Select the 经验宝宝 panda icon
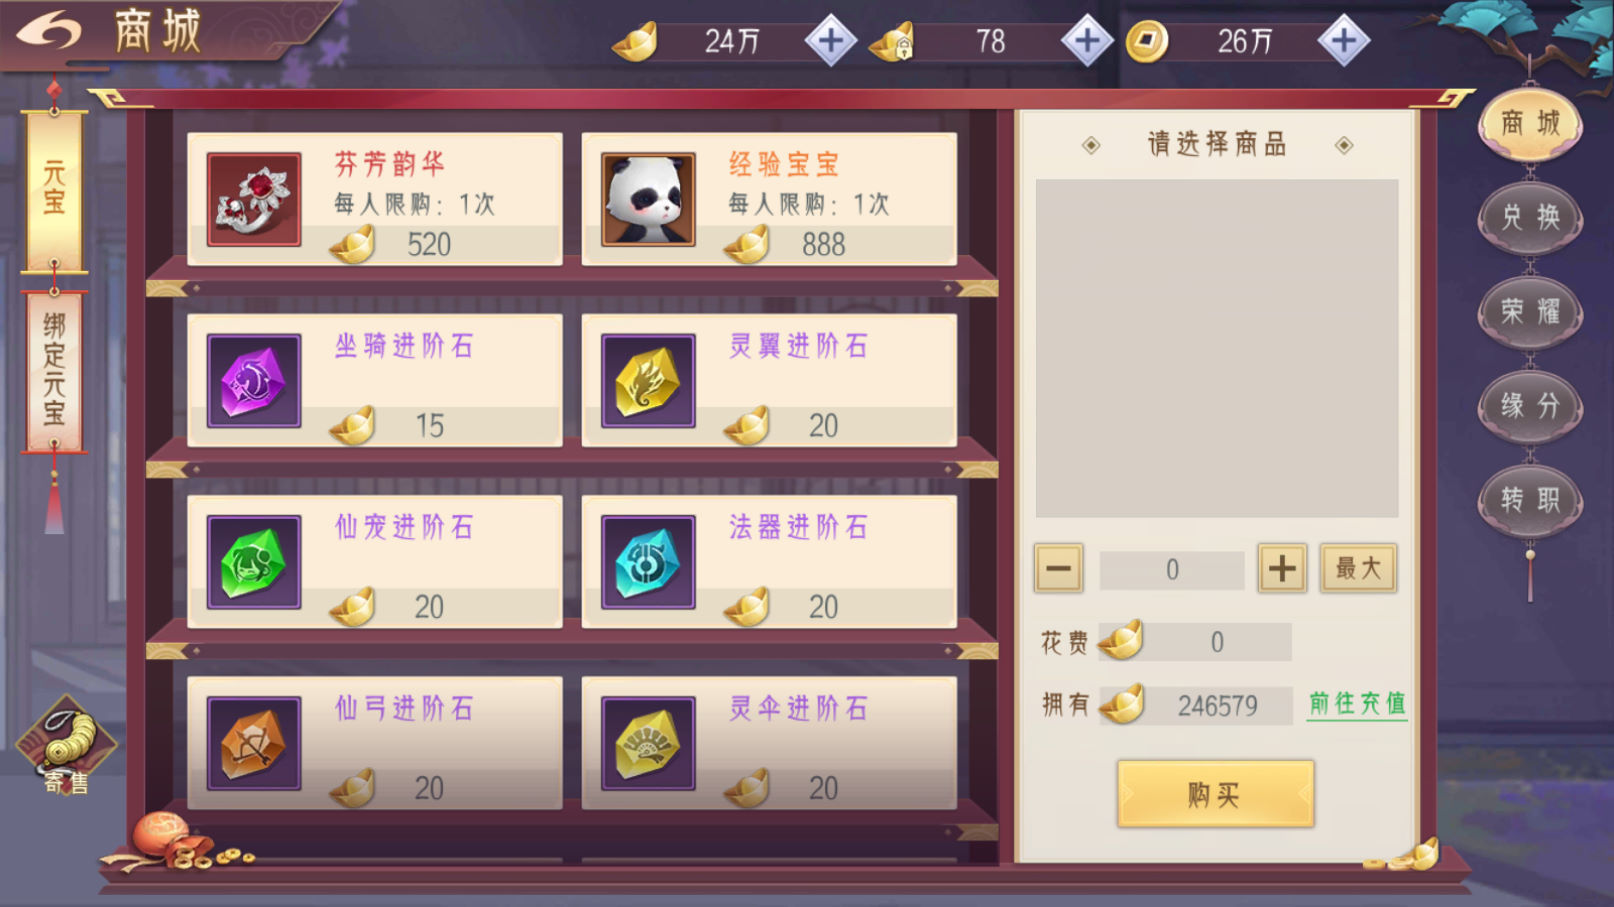The height and width of the screenshot is (907, 1614). pos(648,199)
